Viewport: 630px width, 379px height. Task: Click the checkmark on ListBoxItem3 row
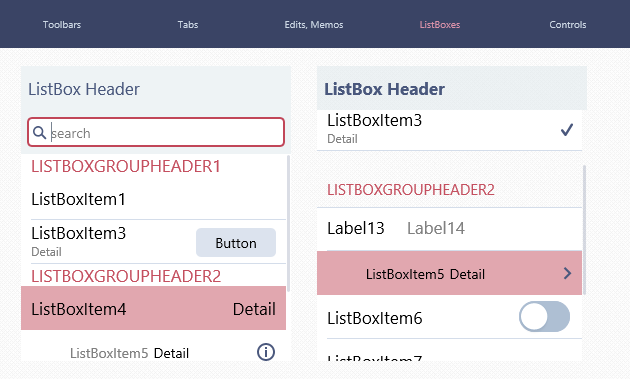tap(567, 129)
